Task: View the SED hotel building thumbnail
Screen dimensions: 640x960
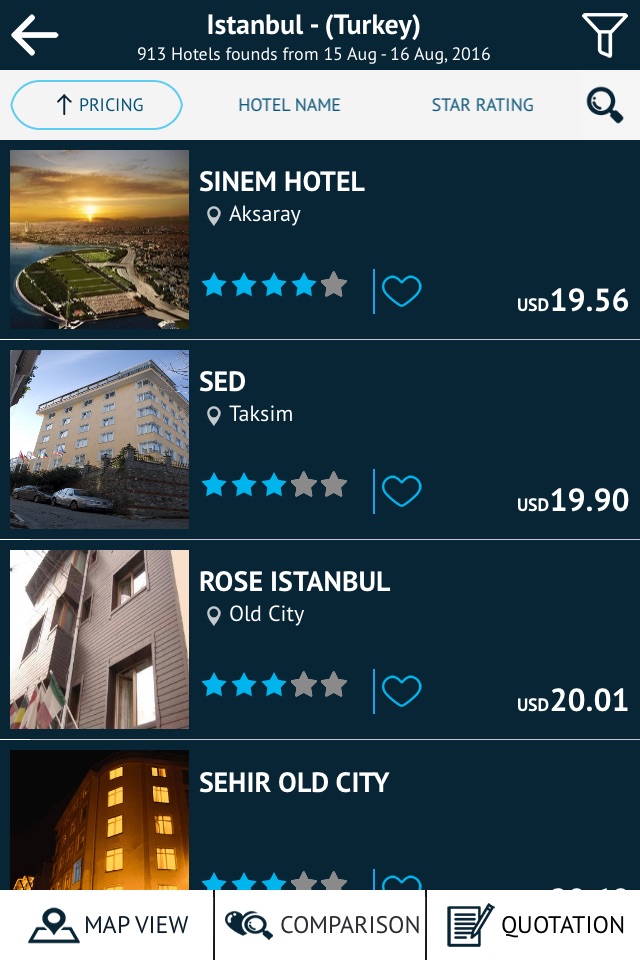Action: 99,440
